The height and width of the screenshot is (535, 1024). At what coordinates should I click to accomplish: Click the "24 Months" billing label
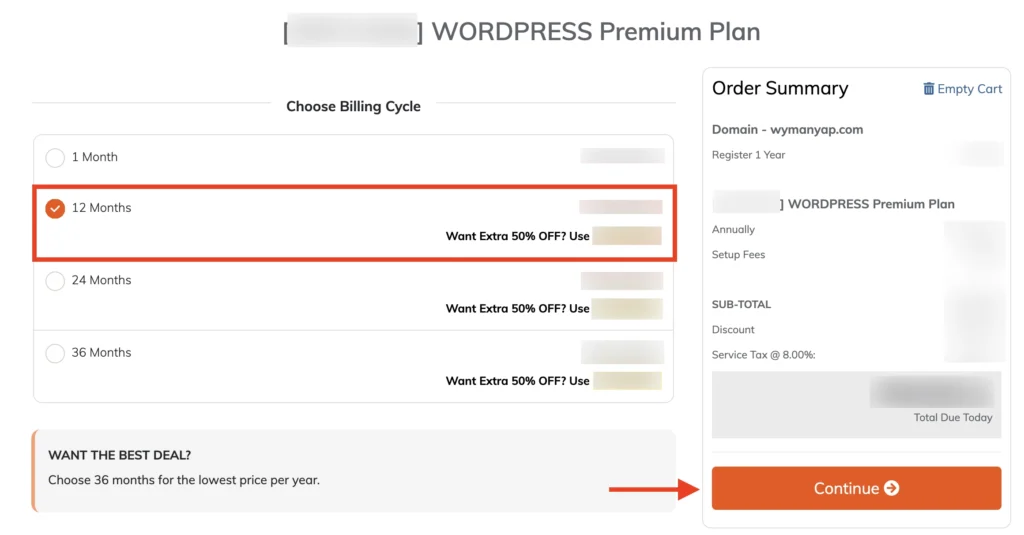point(101,280)
